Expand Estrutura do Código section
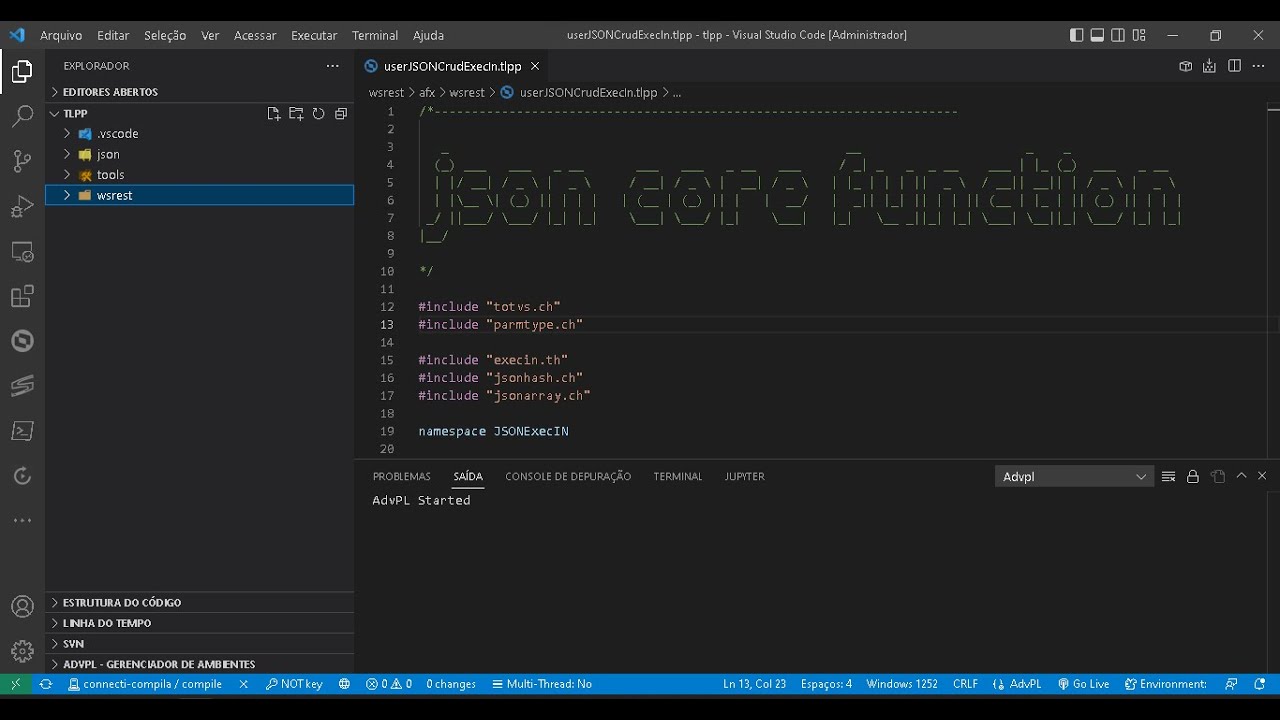1280x720 pixels. point(199,603)
